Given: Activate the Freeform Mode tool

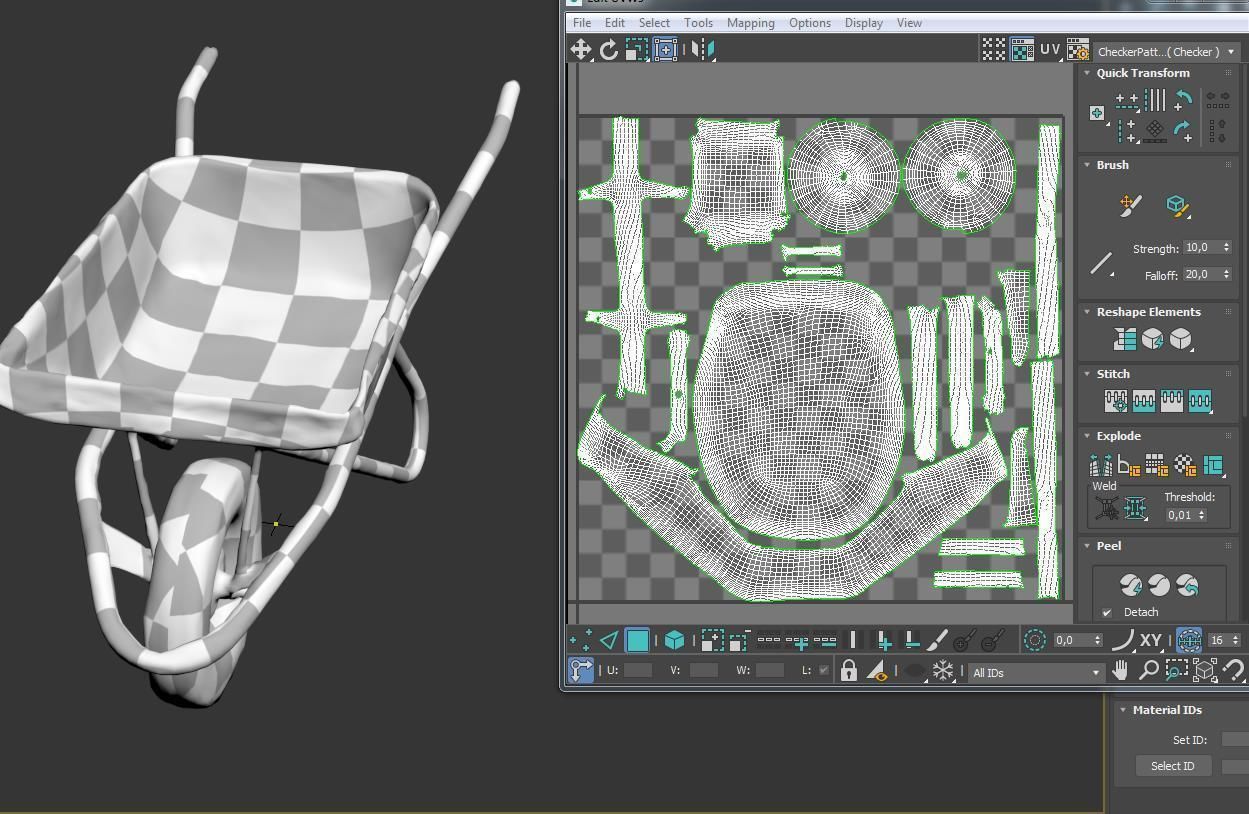Looking at the screenshot, I should [665, 49].
